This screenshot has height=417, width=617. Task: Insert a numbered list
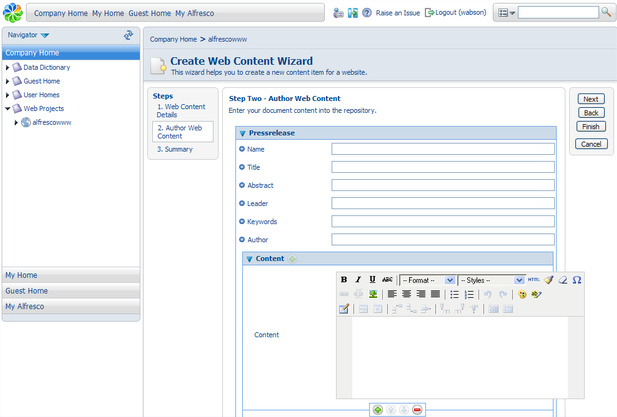coord(469,294)
